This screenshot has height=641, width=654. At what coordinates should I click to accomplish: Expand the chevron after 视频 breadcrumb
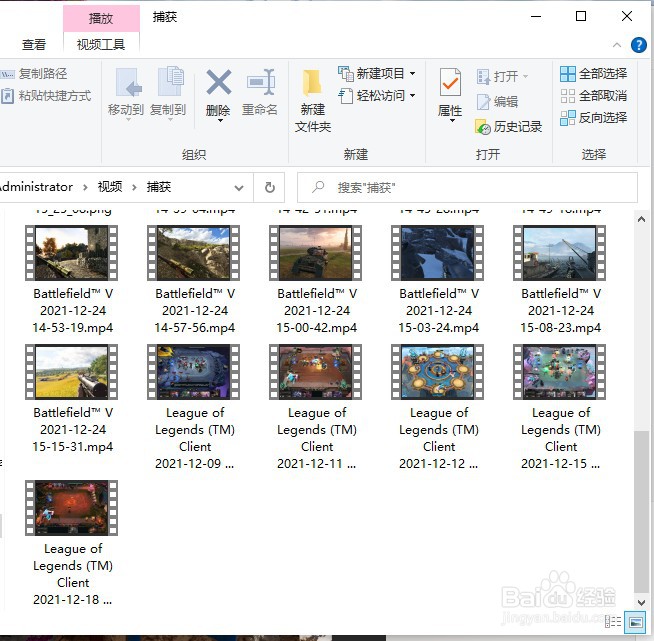coord(134,187)
